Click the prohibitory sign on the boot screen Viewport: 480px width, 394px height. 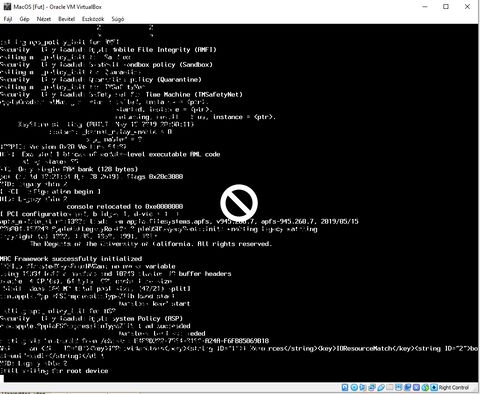(239, 203)
